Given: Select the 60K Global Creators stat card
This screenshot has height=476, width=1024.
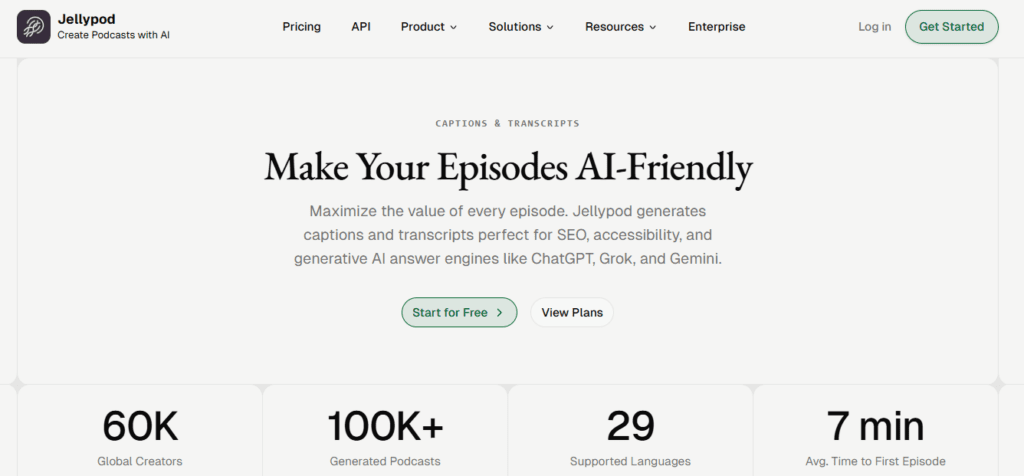Looking at the screenshot, I should [x=140, y=433].
